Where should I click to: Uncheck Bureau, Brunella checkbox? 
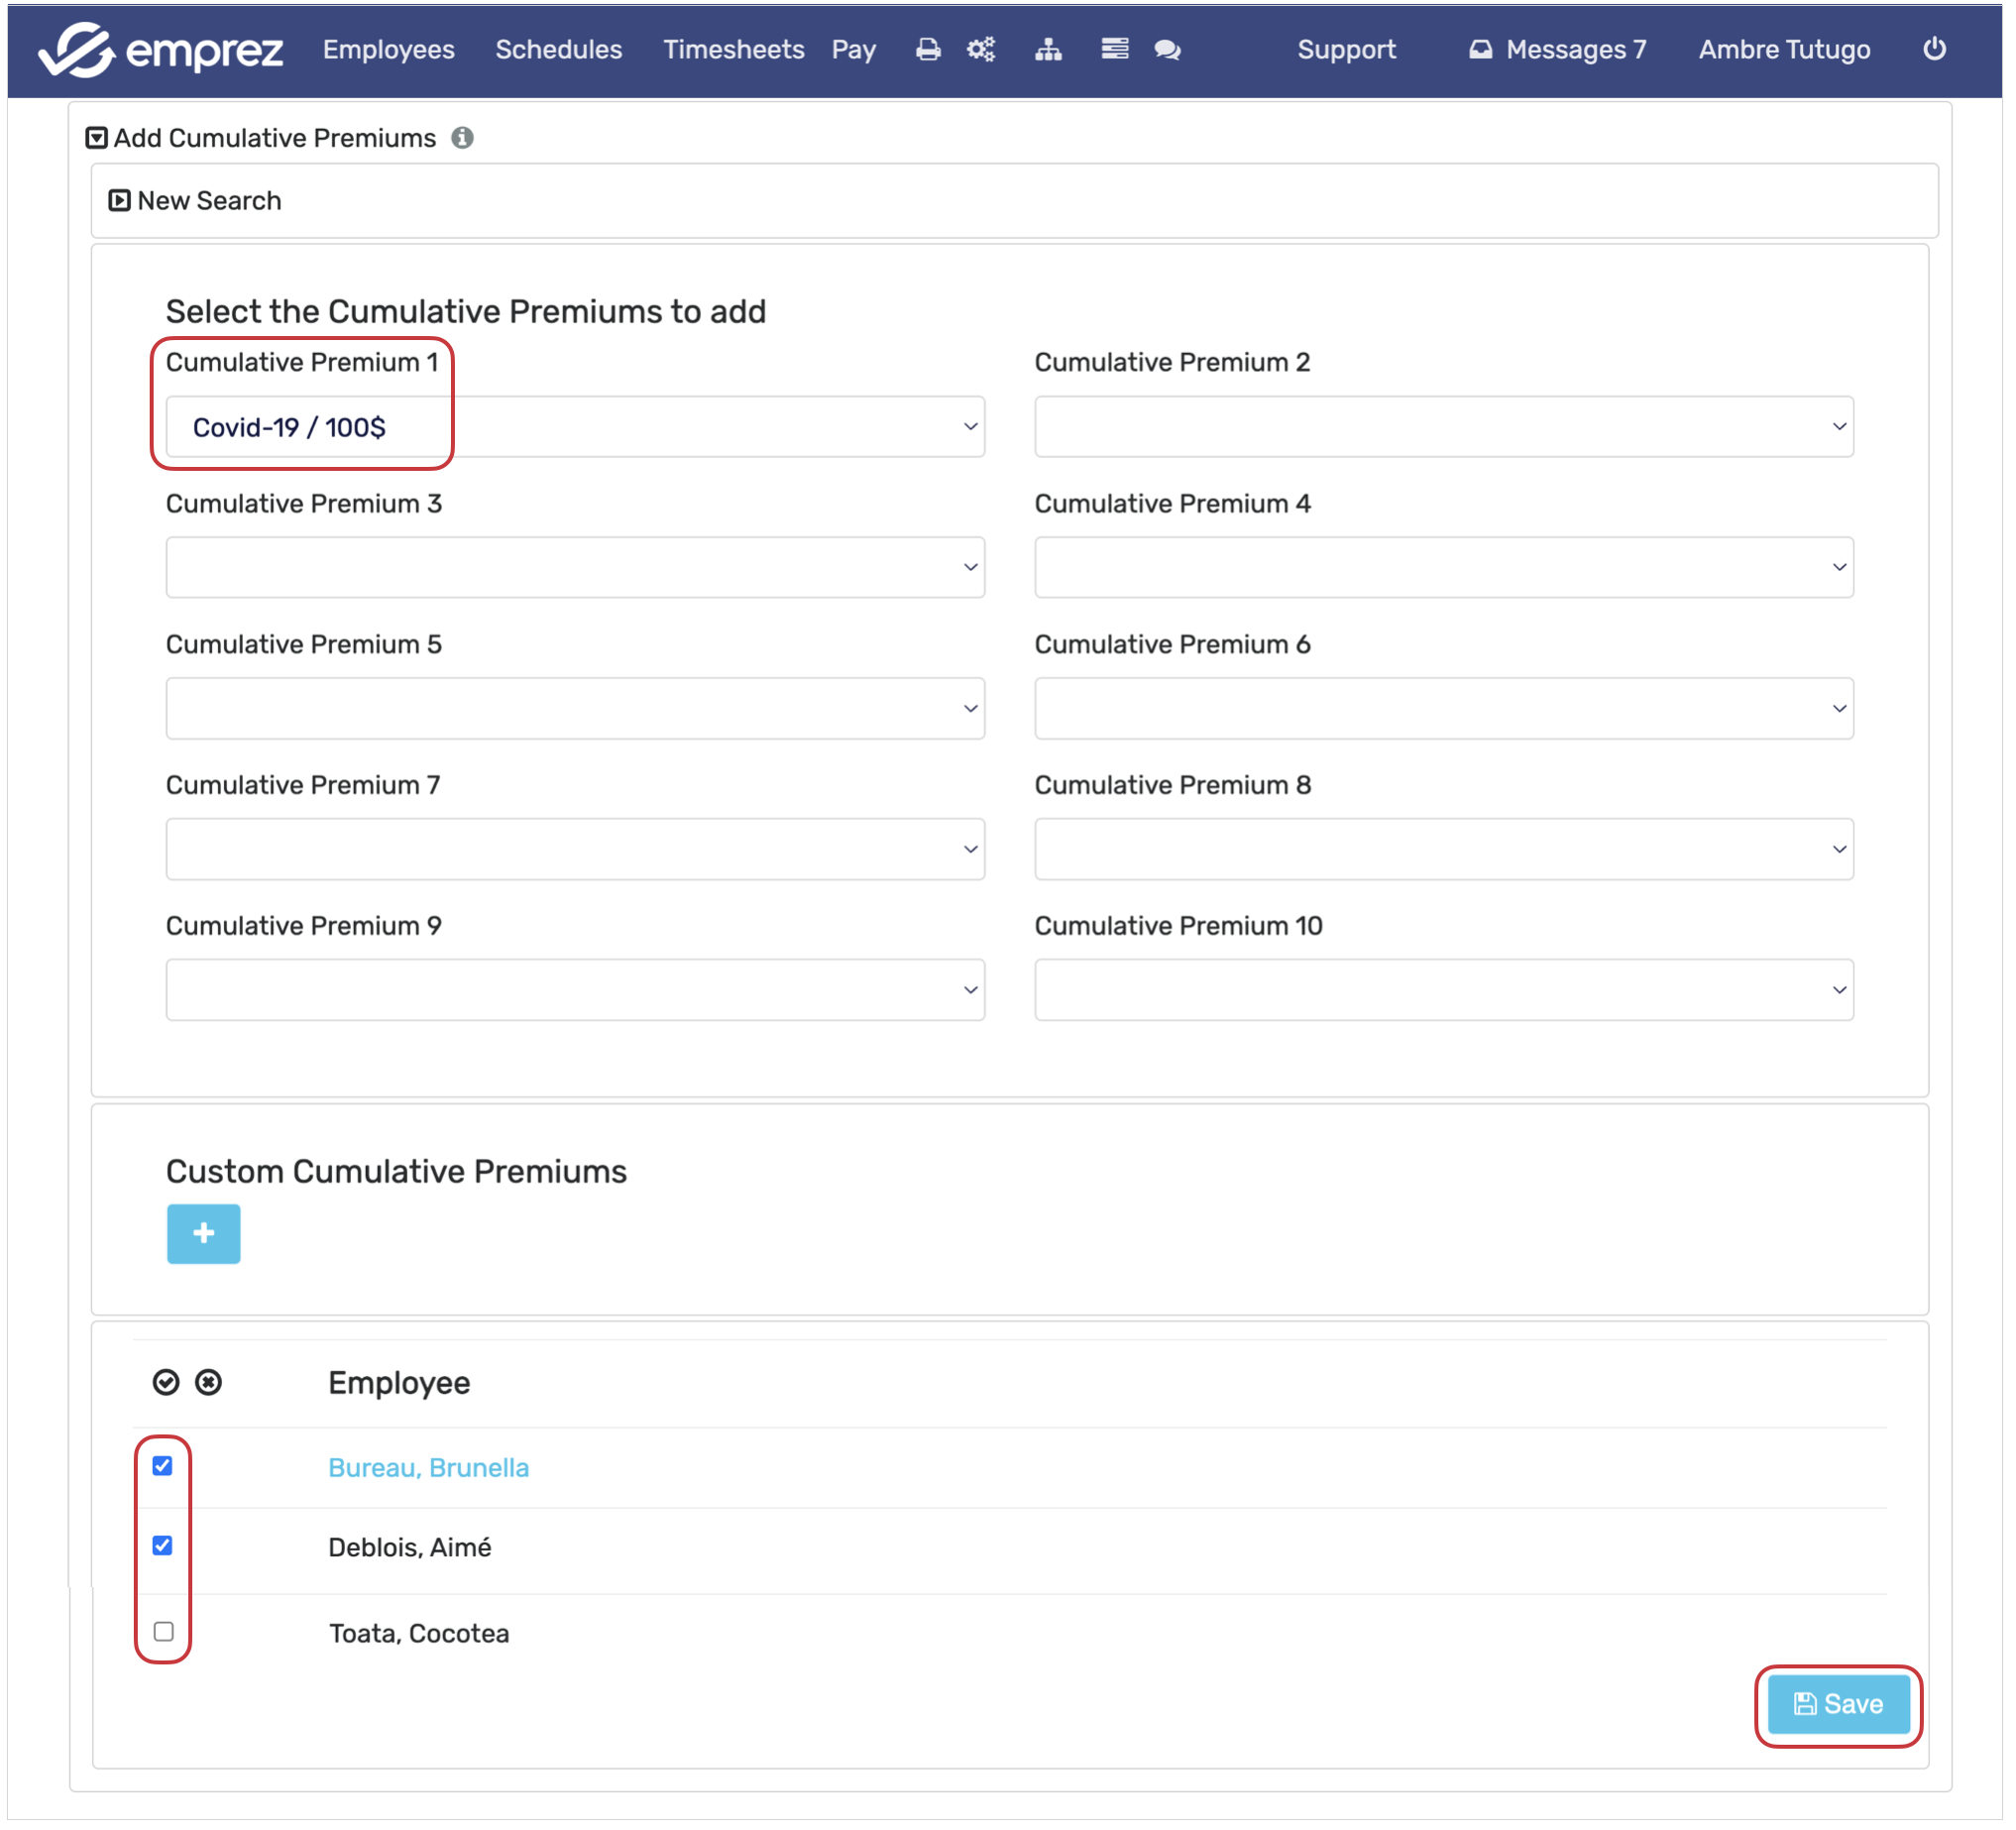[x=163, y=1466]
